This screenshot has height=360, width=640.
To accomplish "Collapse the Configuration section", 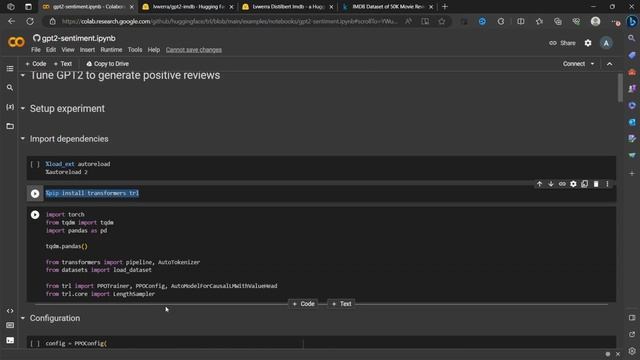I will (x=23, y=318).
